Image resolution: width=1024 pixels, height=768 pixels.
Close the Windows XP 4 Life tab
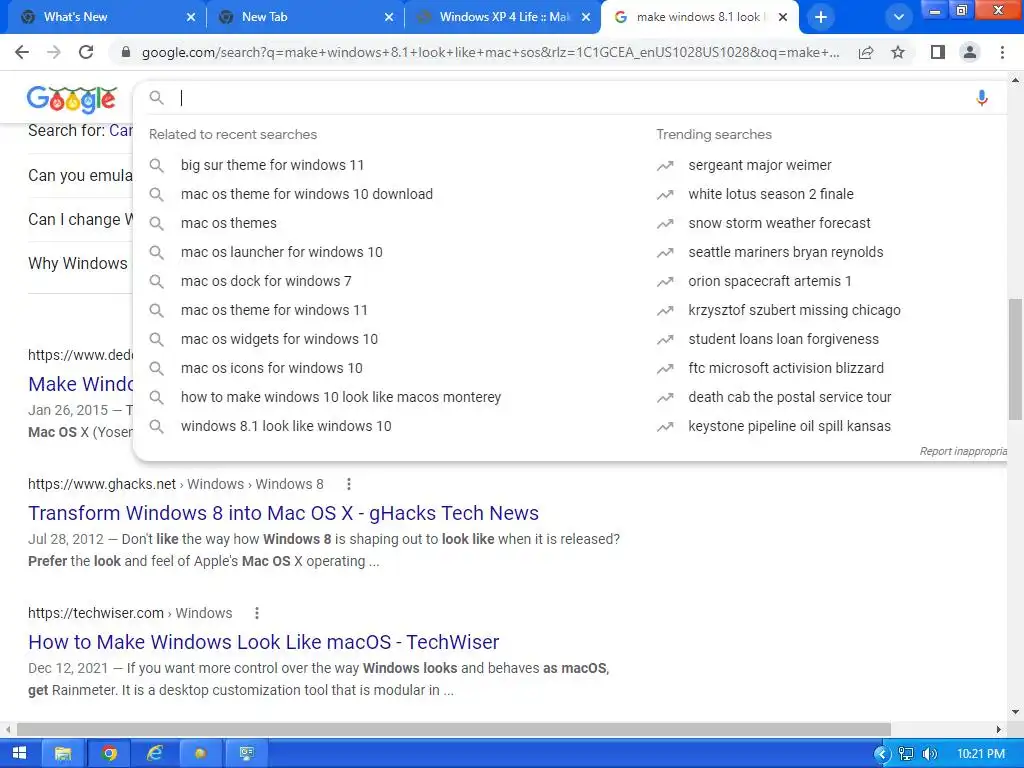point(586,18)
